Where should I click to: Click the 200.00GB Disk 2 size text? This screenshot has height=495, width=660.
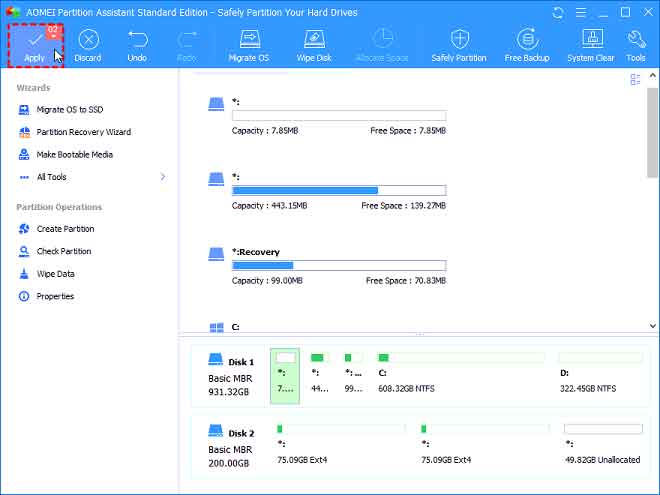click(x=229, y=463)
